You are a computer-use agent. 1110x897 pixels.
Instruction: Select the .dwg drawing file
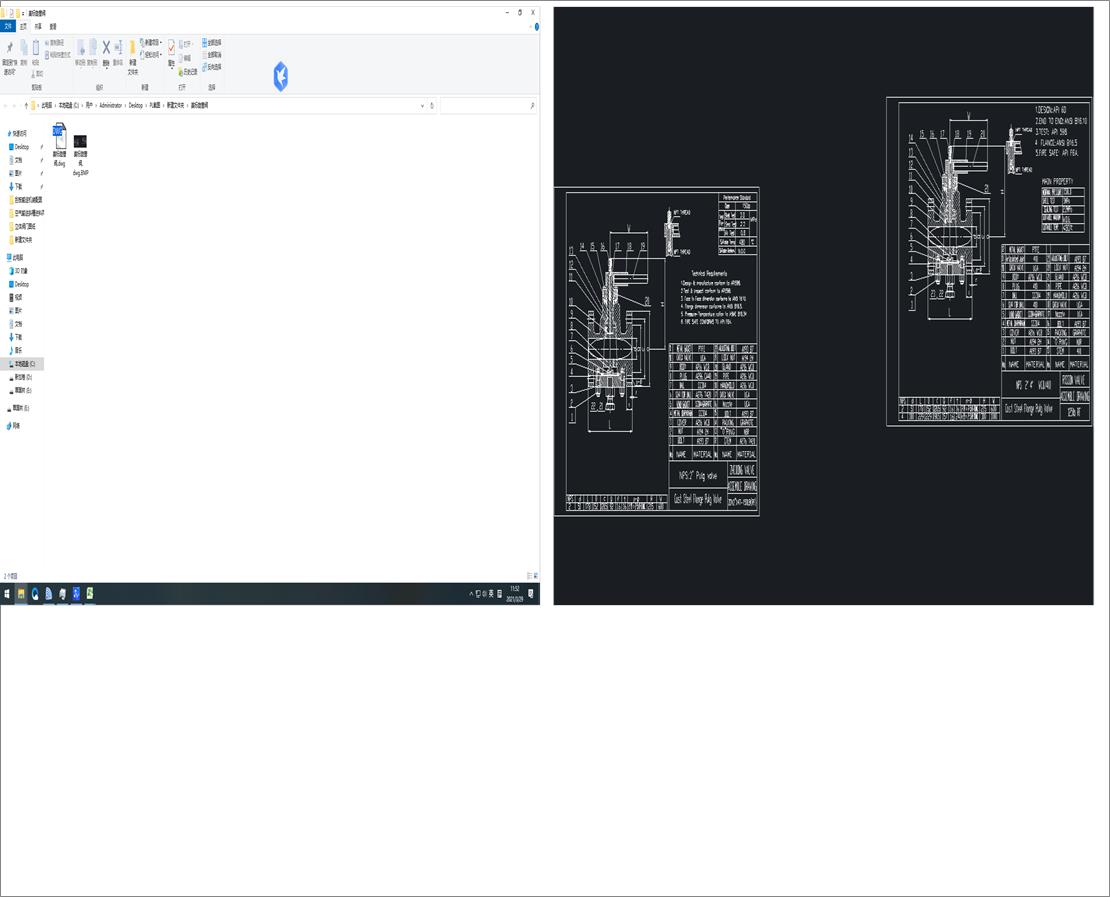(59, 144)
